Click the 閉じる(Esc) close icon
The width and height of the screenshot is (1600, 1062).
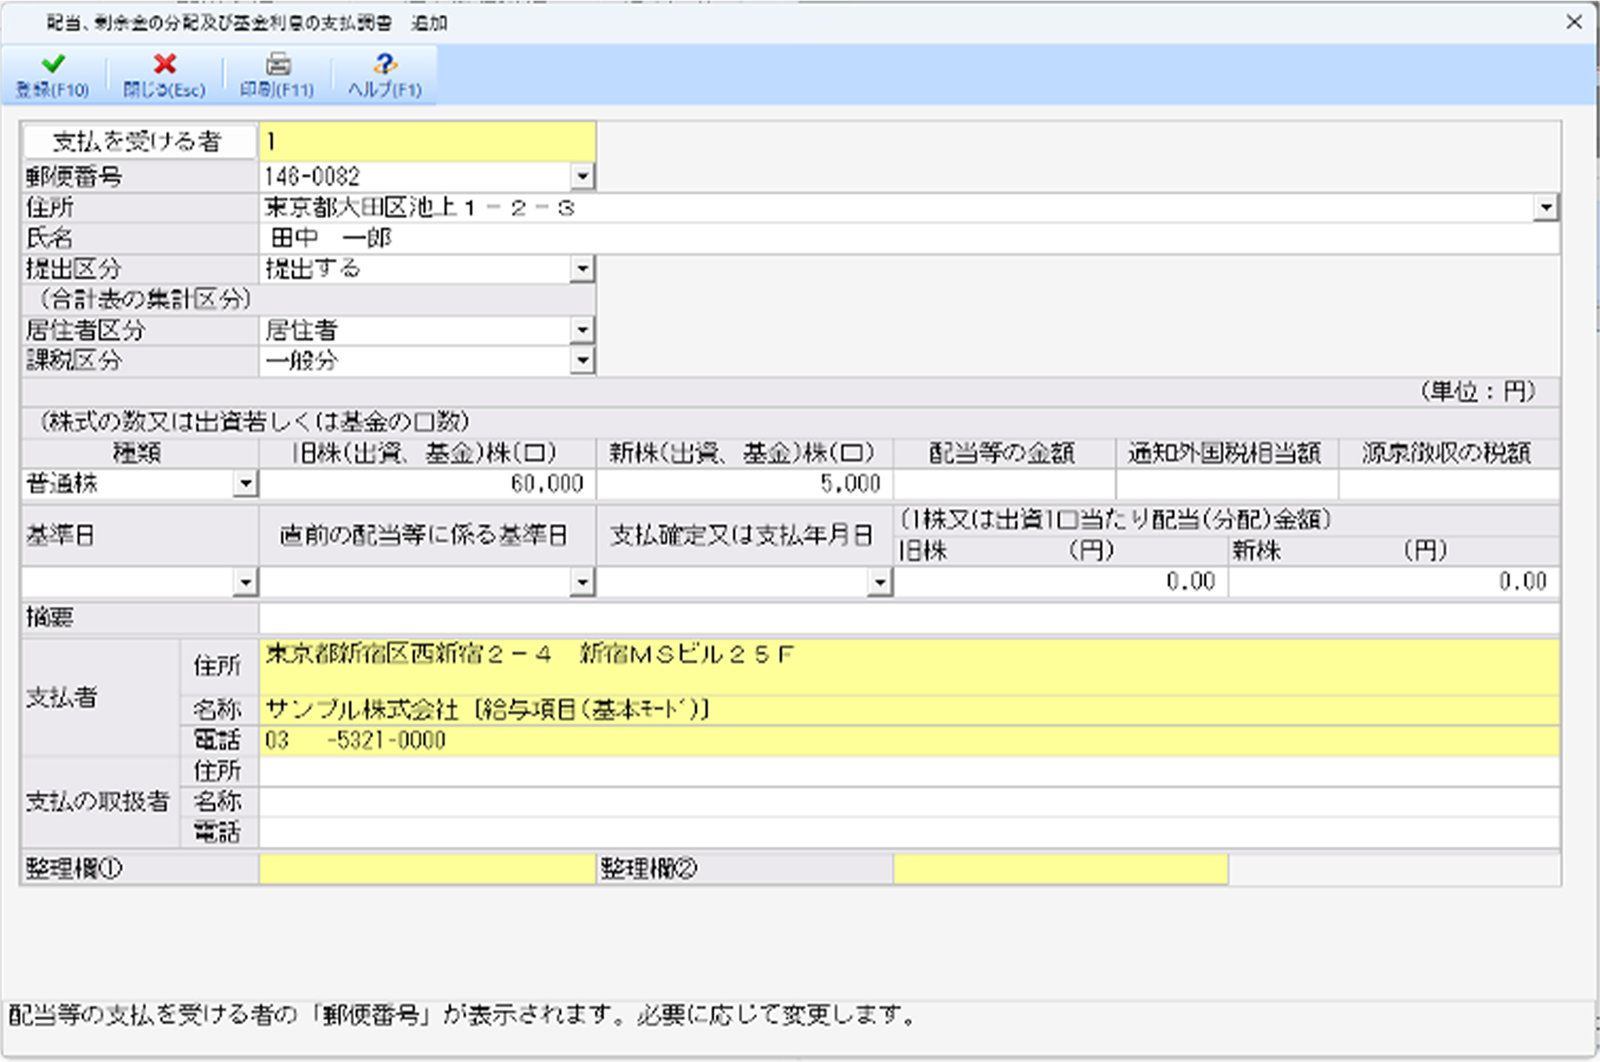(x=163, y=73)
